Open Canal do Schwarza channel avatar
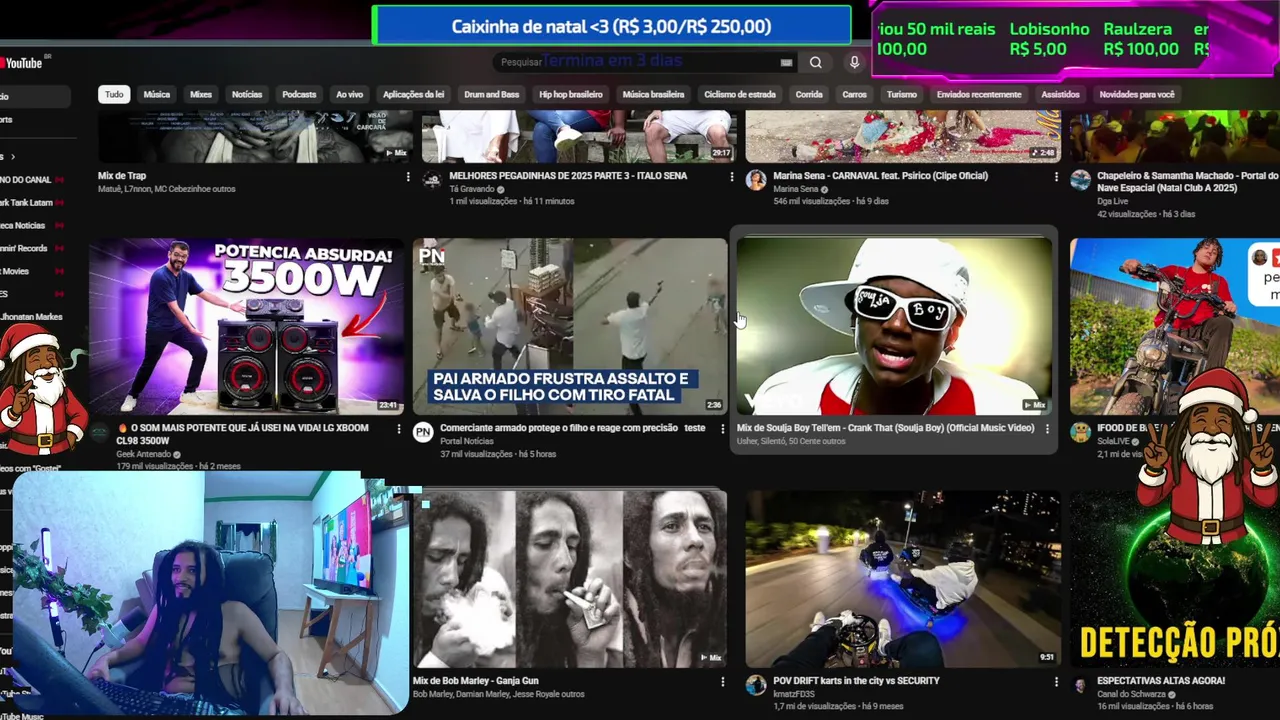The height and width of the screenshot is (720, 1280). coord(1080,685)
